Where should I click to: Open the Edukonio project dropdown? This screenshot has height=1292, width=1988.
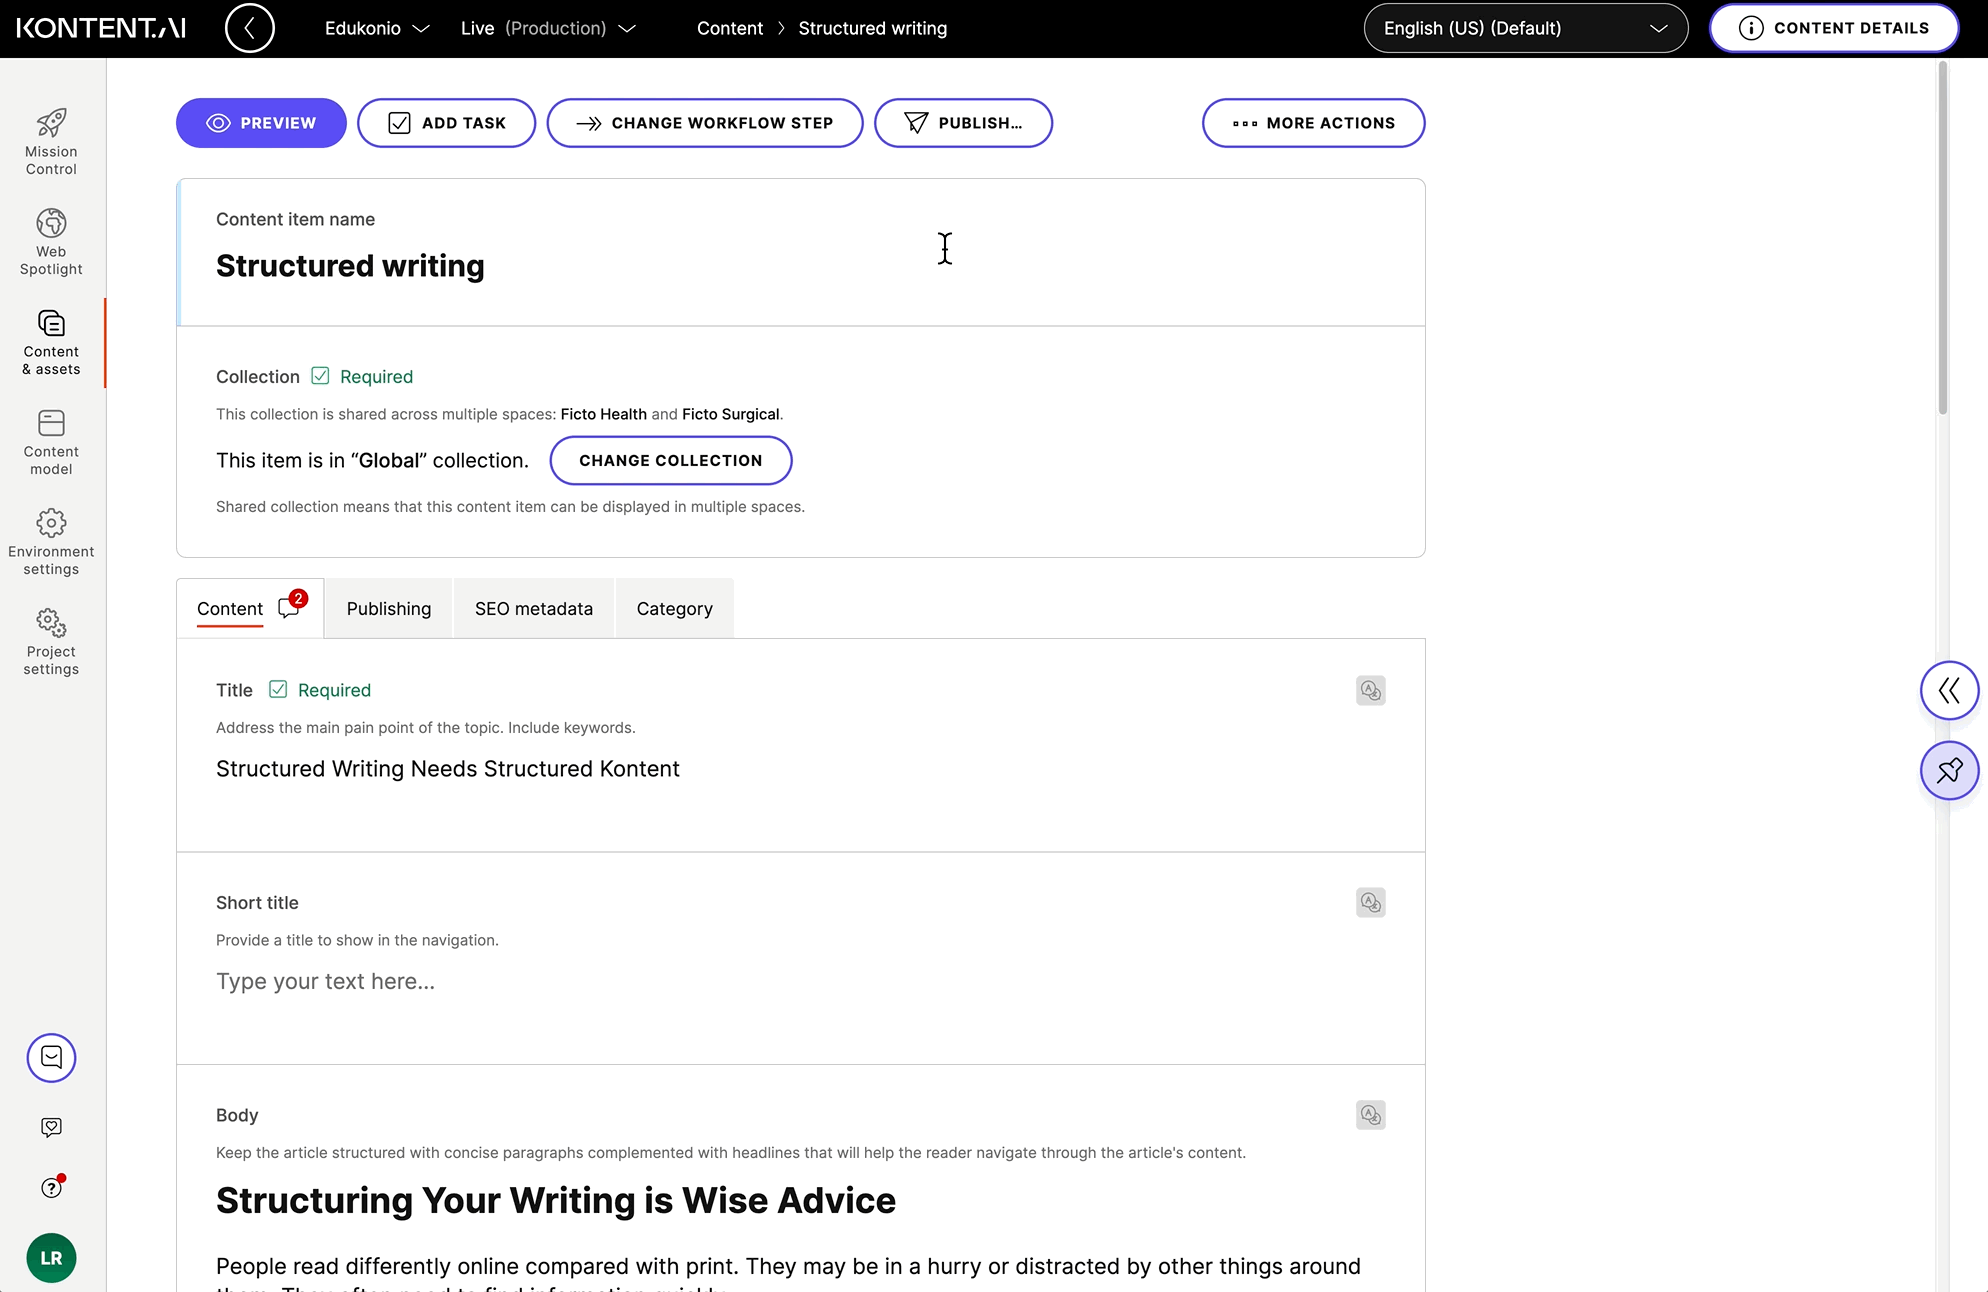click(x=376, y=28)
